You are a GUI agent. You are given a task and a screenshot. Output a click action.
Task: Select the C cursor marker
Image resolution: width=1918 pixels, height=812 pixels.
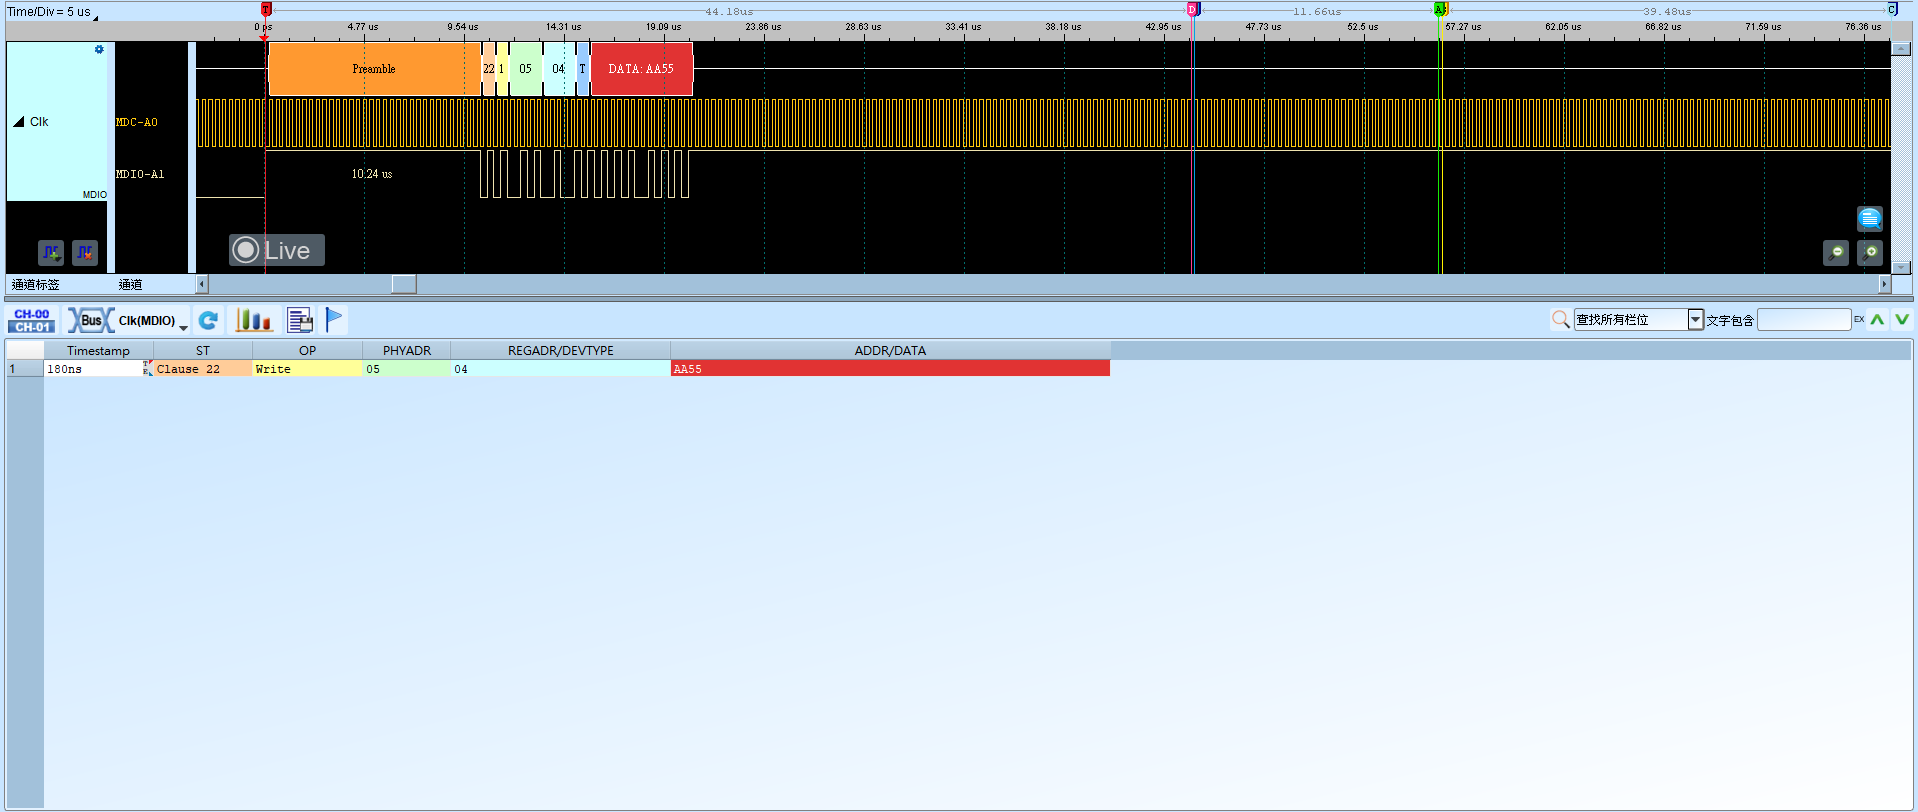point(1892,9)
